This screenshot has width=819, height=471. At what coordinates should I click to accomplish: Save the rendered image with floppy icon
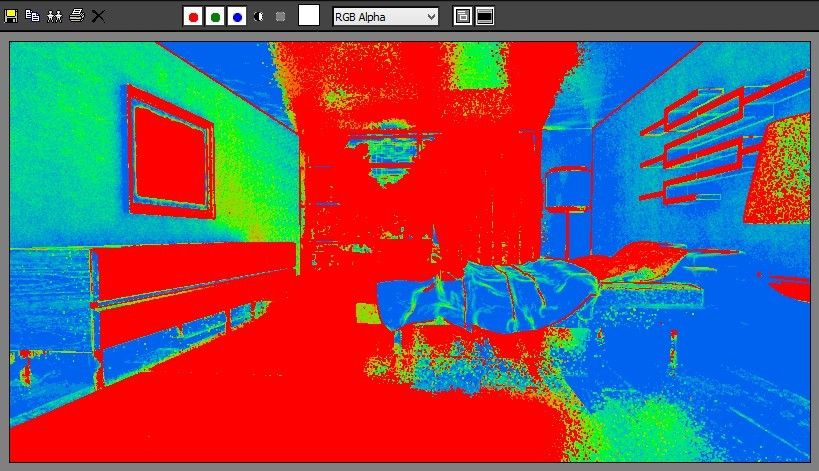[x=10, y=16]
